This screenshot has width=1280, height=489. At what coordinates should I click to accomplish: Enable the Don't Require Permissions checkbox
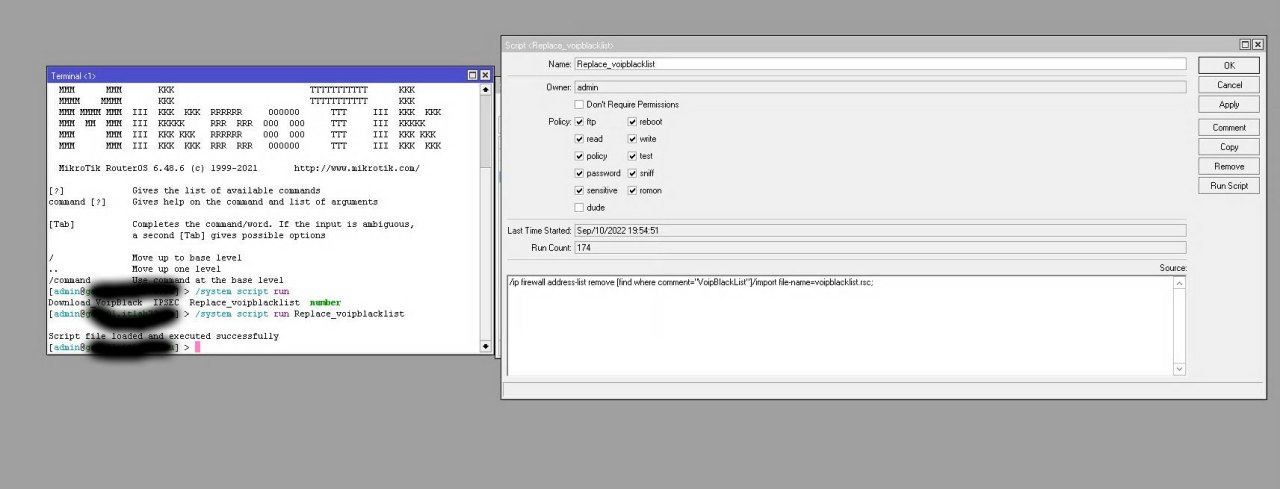[x=579, y=104]
